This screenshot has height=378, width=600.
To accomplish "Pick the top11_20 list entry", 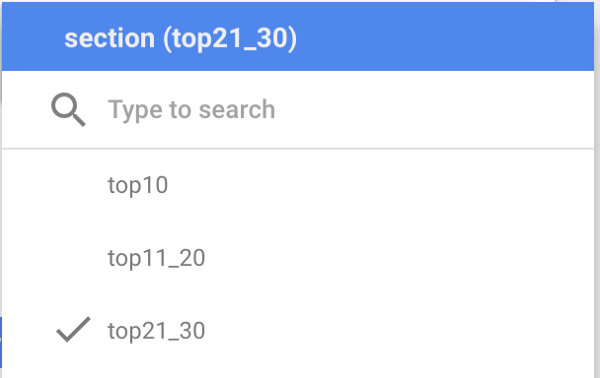I will [x=157, y=257].
